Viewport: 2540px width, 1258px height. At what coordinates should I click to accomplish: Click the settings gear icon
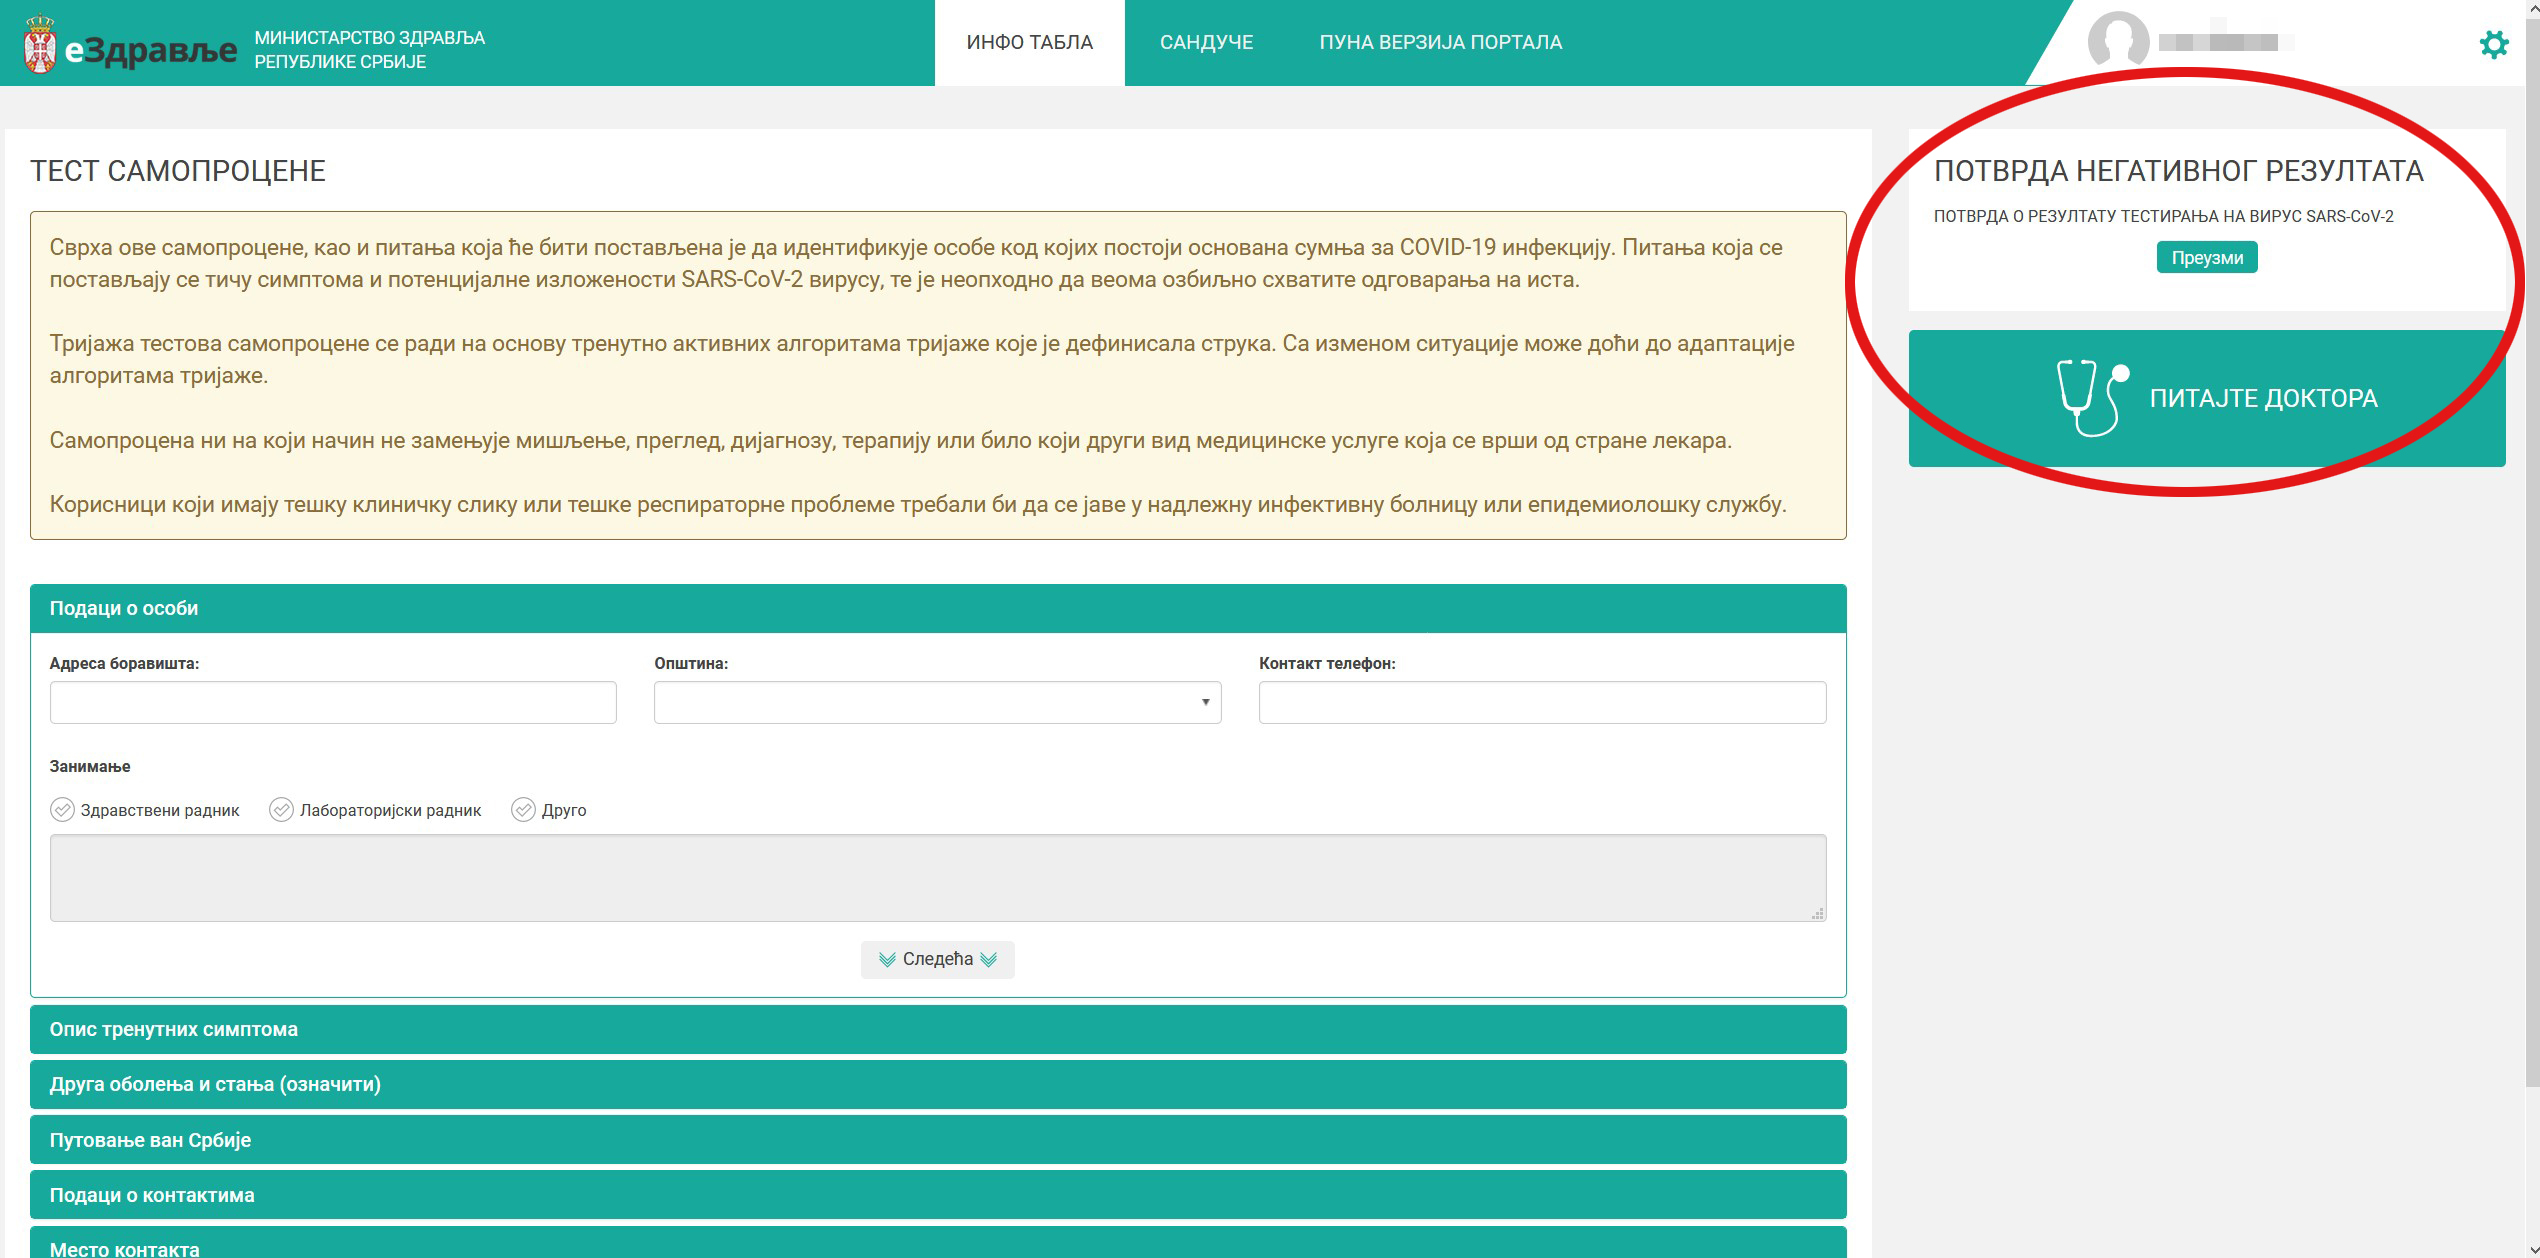[2494, 44]
